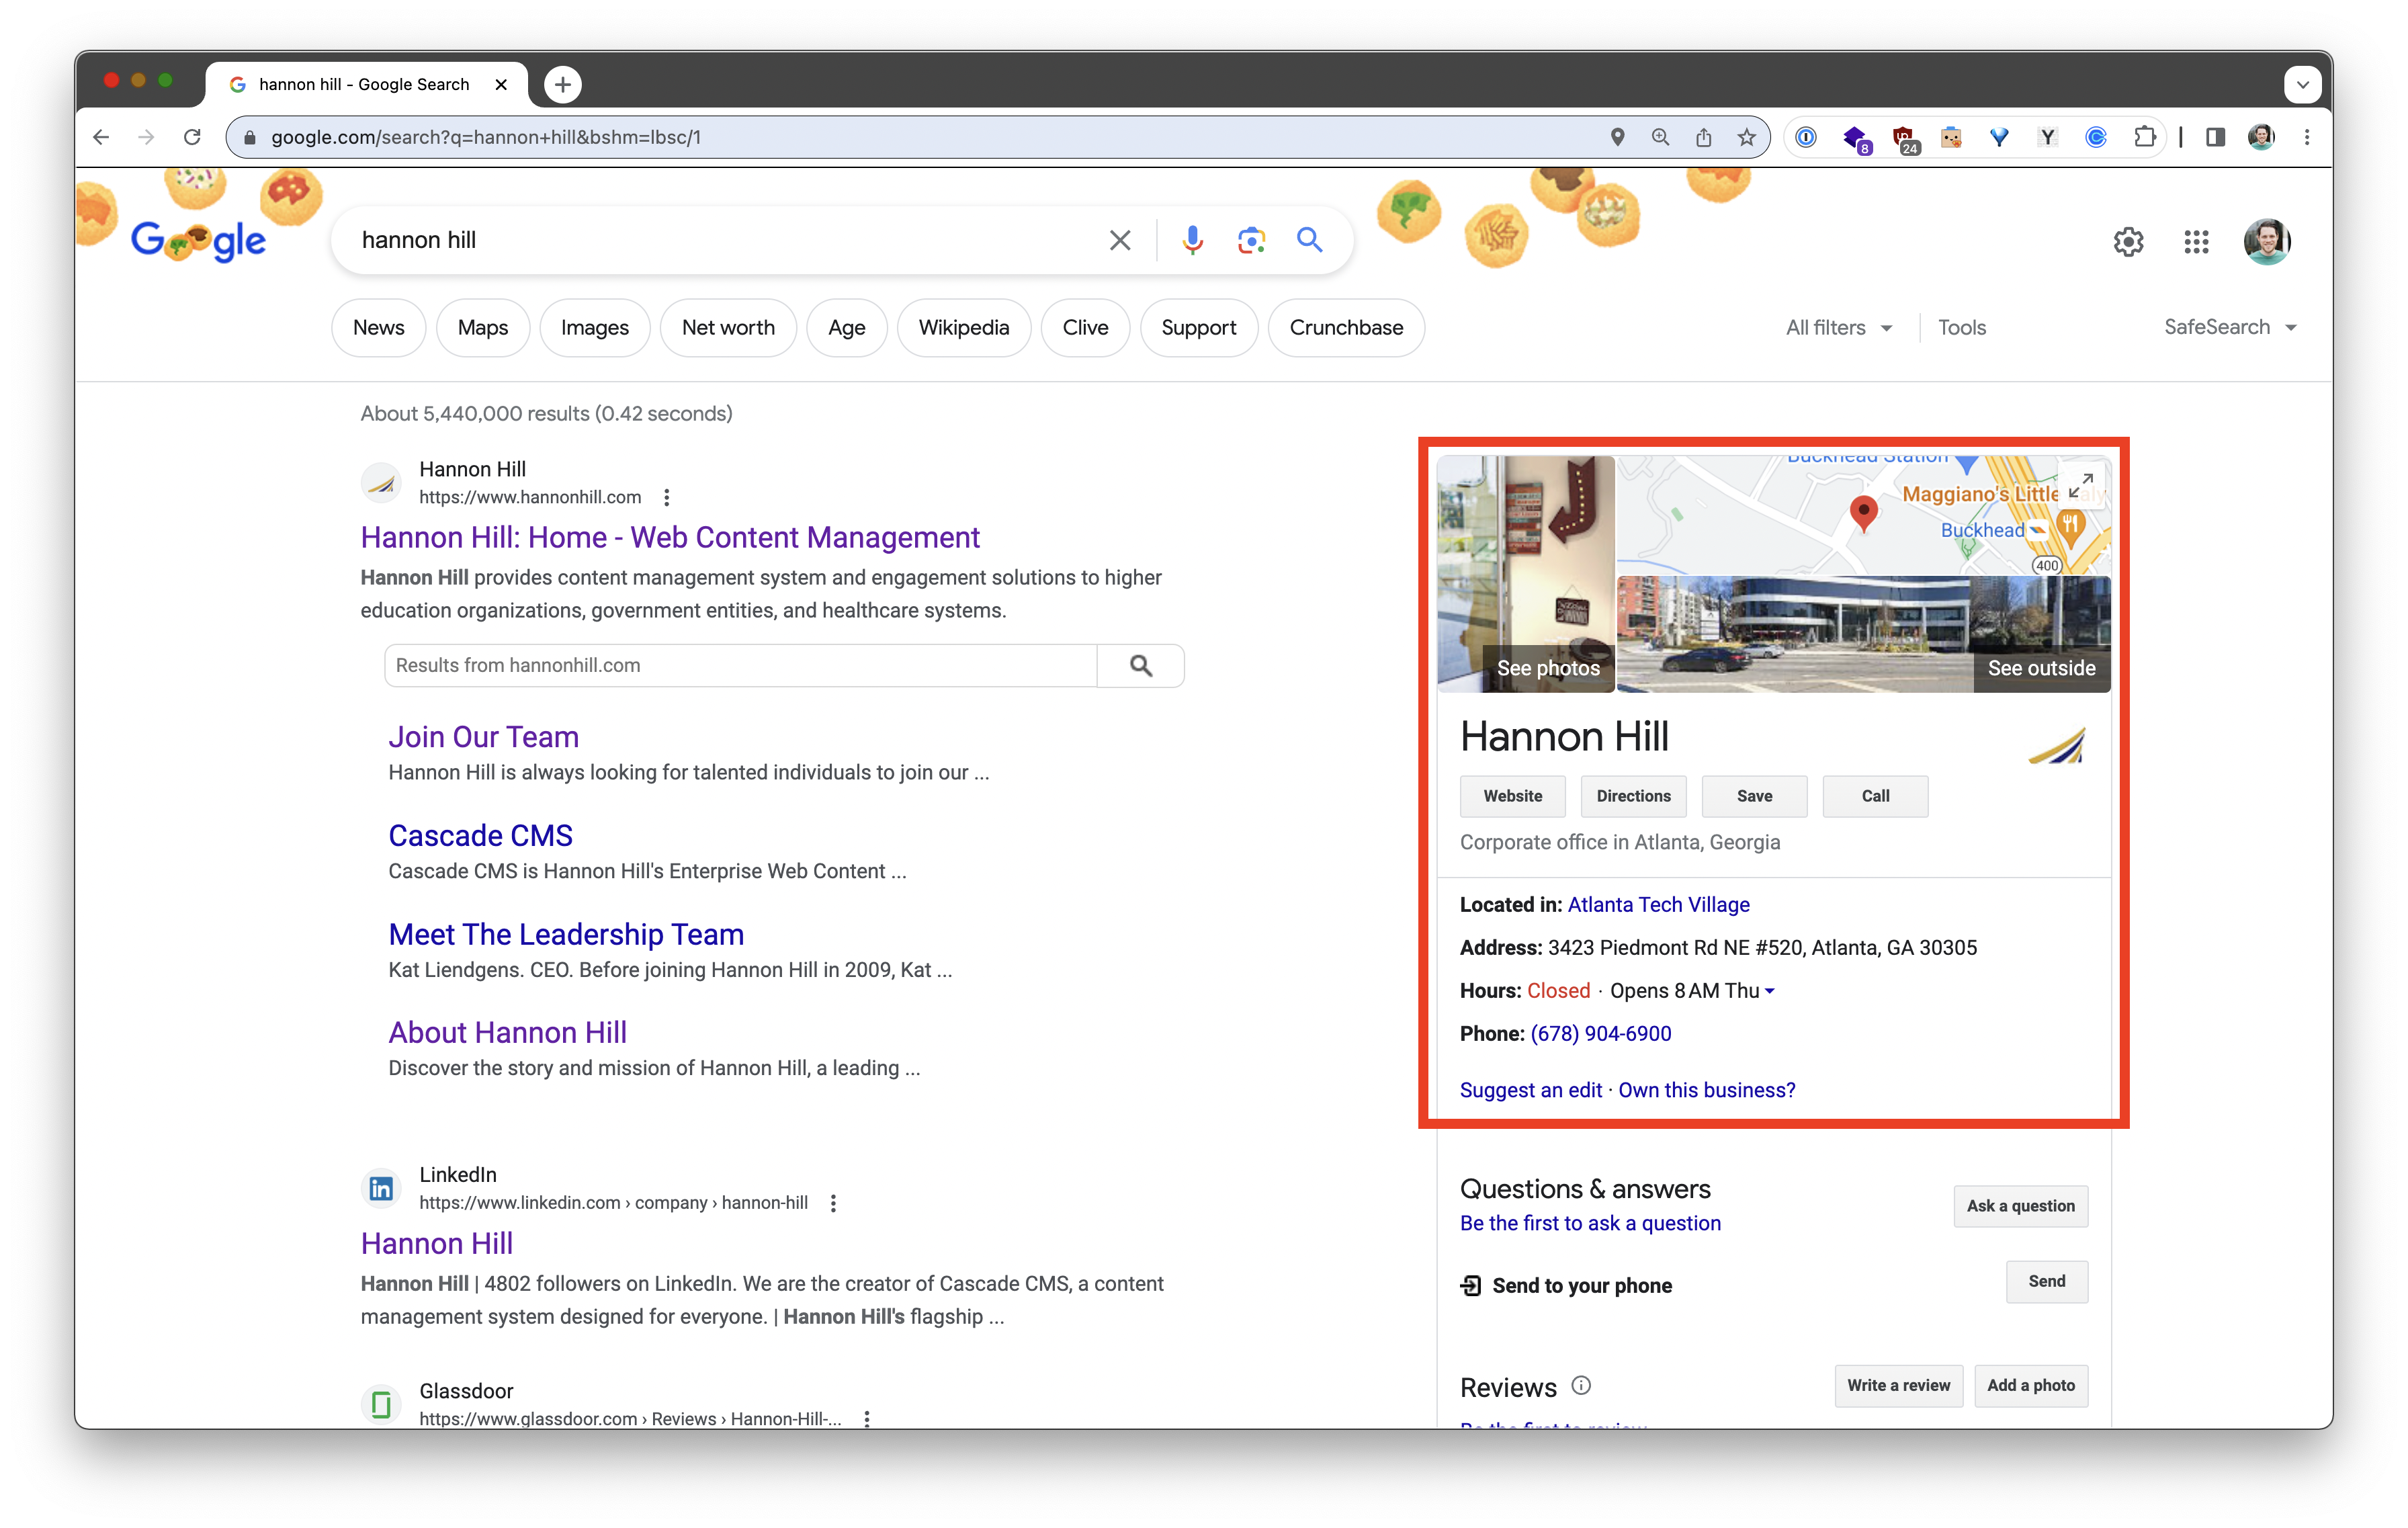This screenshot has height=1528, width=2408.
Task: Toggle the browser side panel
Action: point(2215,137)
